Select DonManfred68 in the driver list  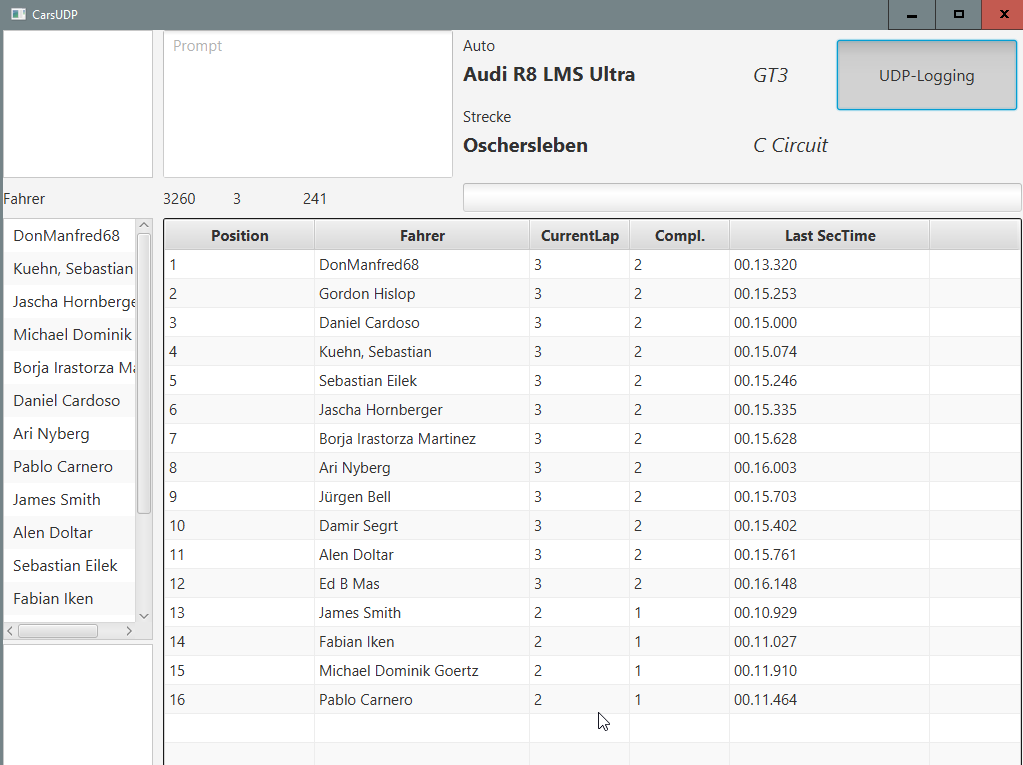66,236
